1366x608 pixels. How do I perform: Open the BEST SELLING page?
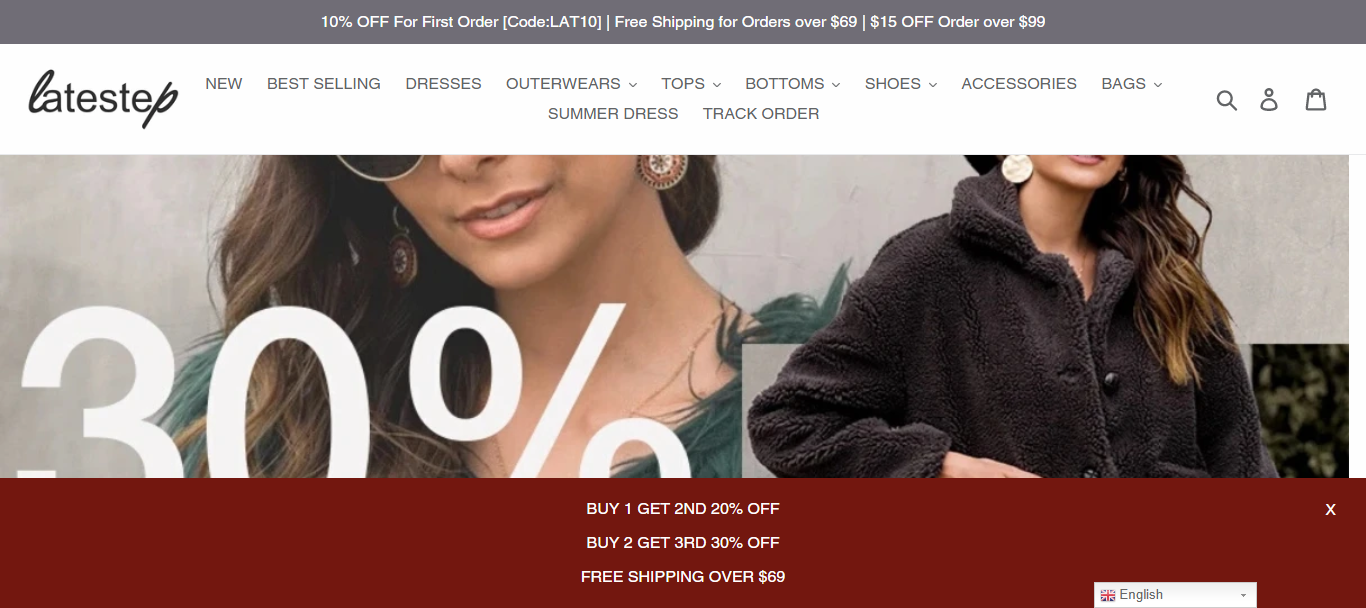pyautogui.click(x=324, y=84)
